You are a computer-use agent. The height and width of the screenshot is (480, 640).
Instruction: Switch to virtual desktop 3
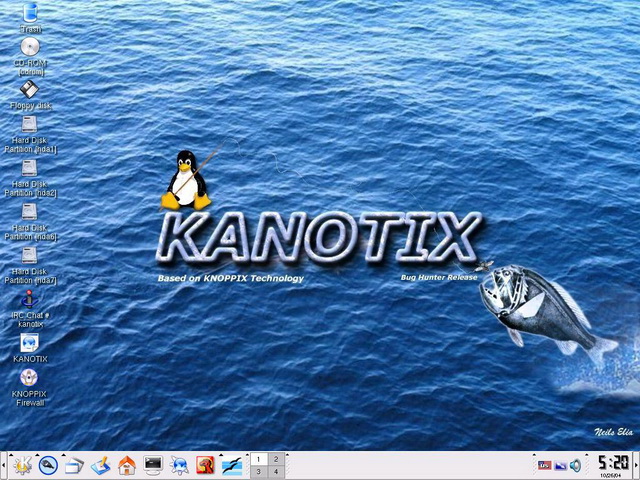[258, 472]
